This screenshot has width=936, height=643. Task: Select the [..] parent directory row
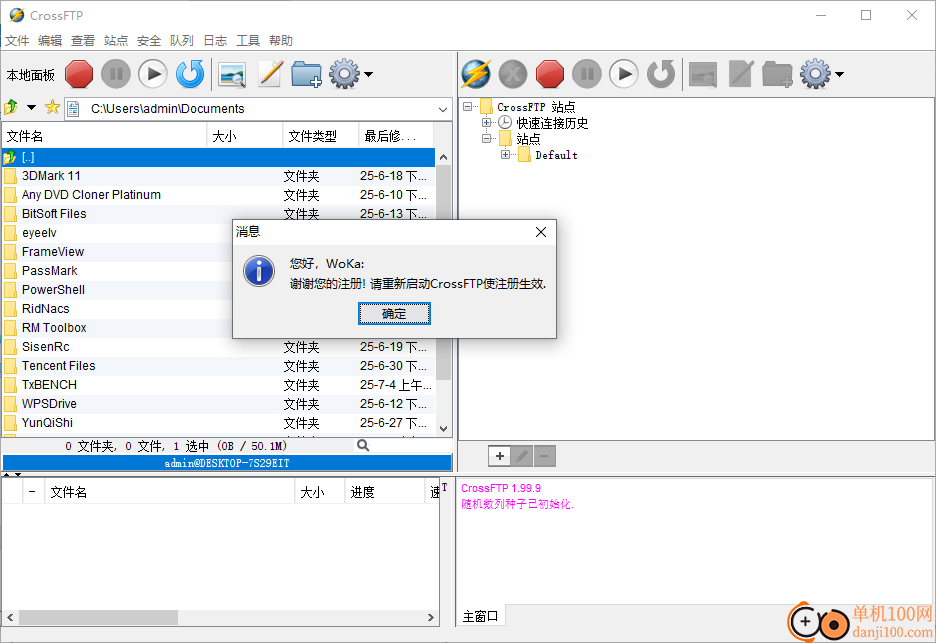(218, 157)
